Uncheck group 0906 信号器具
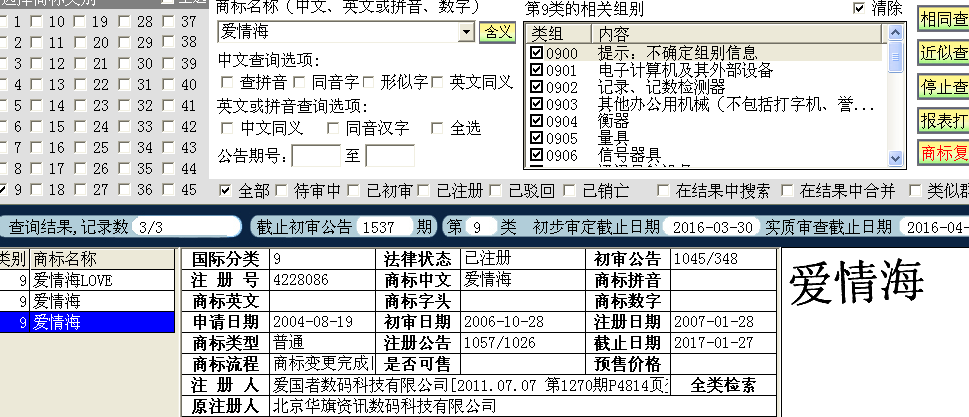Image resolution: width=969 pixels, height=417 pixels. click(536, 154)
